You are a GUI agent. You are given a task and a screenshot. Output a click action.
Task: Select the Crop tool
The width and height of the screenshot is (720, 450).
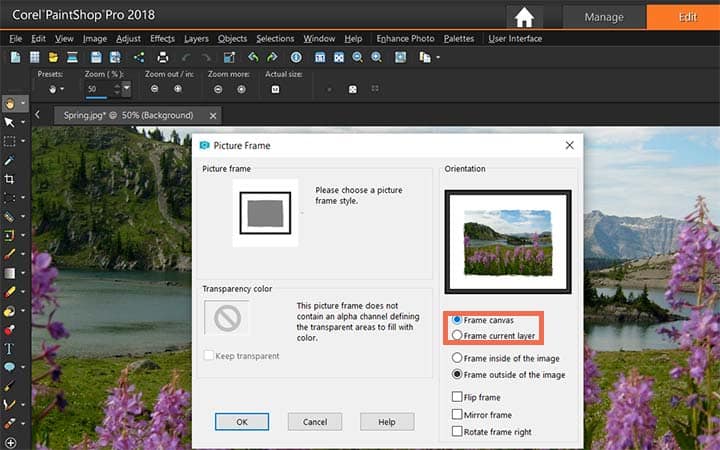[9, 179]
